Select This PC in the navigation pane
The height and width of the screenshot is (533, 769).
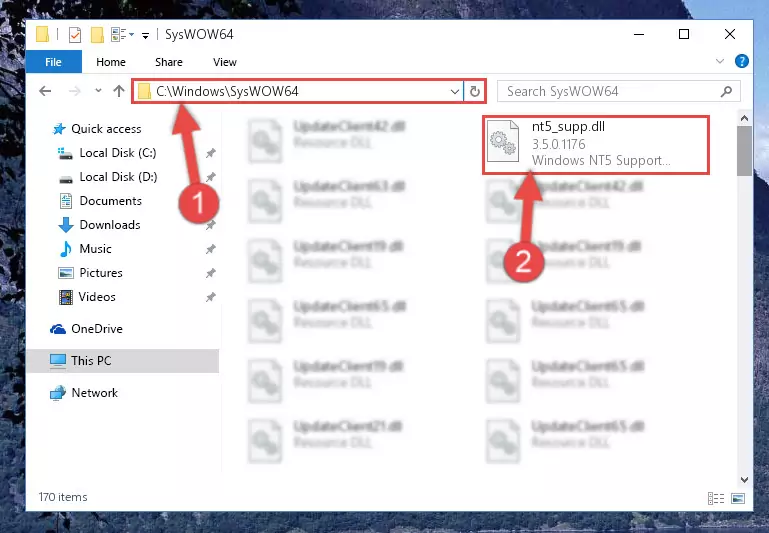click(122, 360)
